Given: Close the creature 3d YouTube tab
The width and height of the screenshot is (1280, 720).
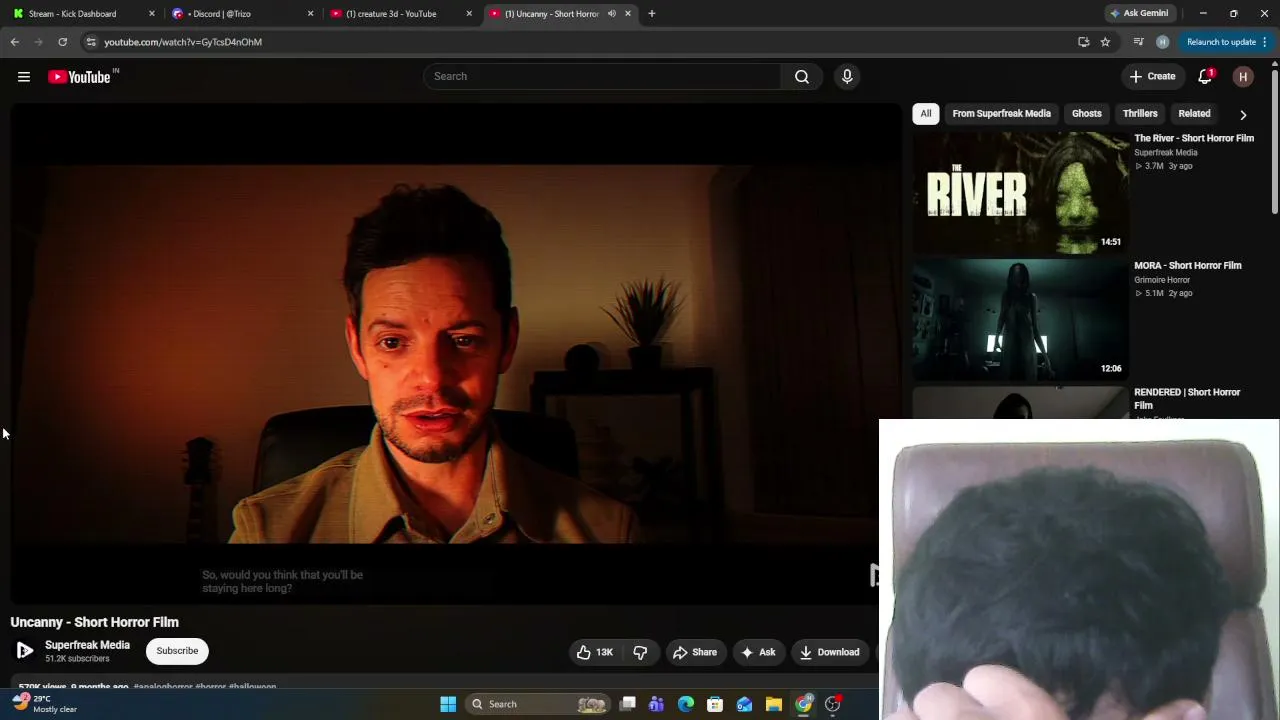Looking at the screenshot, I should pyautogui.click(x=469, y=14).
